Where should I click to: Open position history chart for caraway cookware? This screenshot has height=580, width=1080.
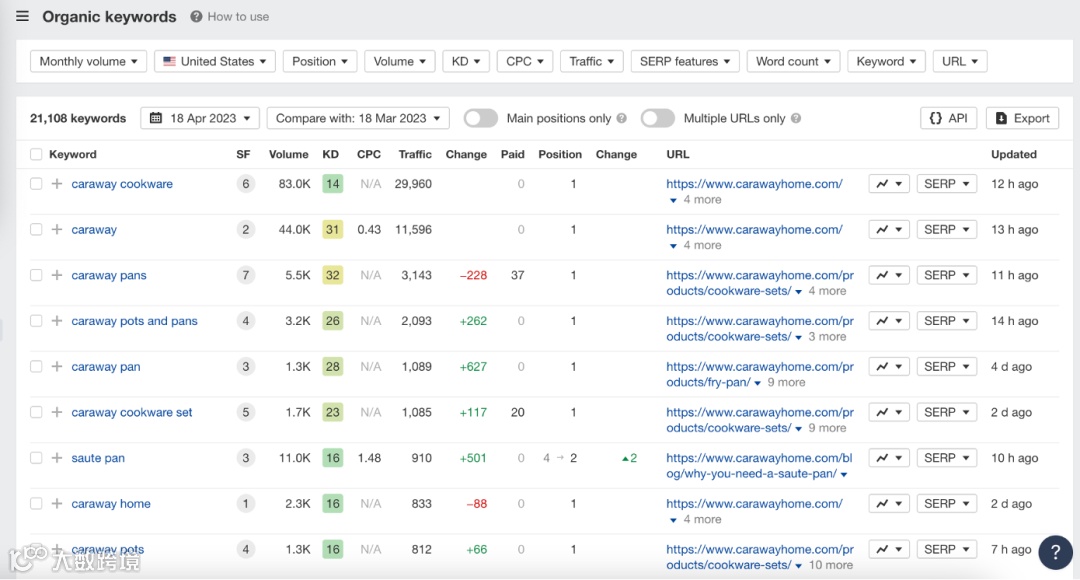[889, 184]
